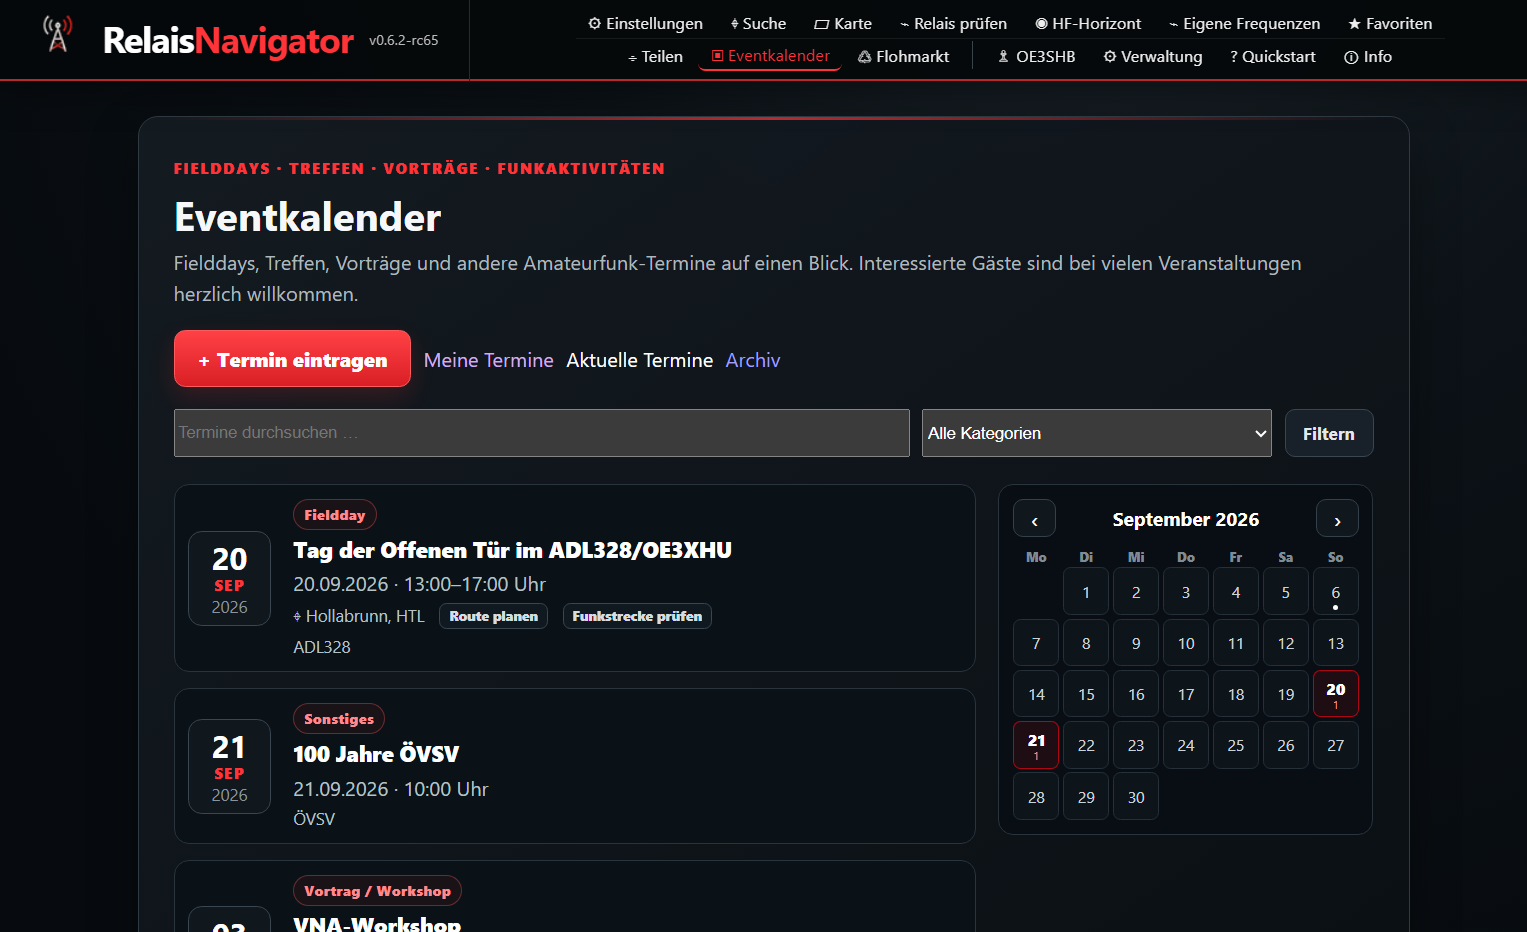1527x932 pixels.
Task: Open the VNA-Workshop event title
Action: tap(377, 923)
